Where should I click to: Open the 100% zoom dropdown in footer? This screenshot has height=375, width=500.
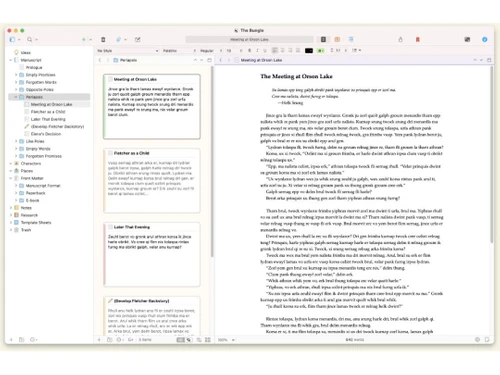pos(226,340)
